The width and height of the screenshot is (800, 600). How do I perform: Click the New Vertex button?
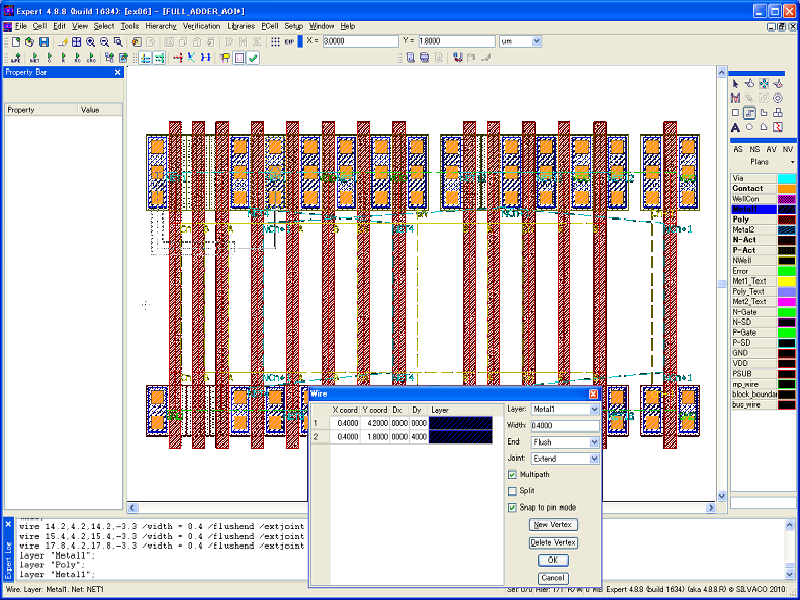coord(553,525)
